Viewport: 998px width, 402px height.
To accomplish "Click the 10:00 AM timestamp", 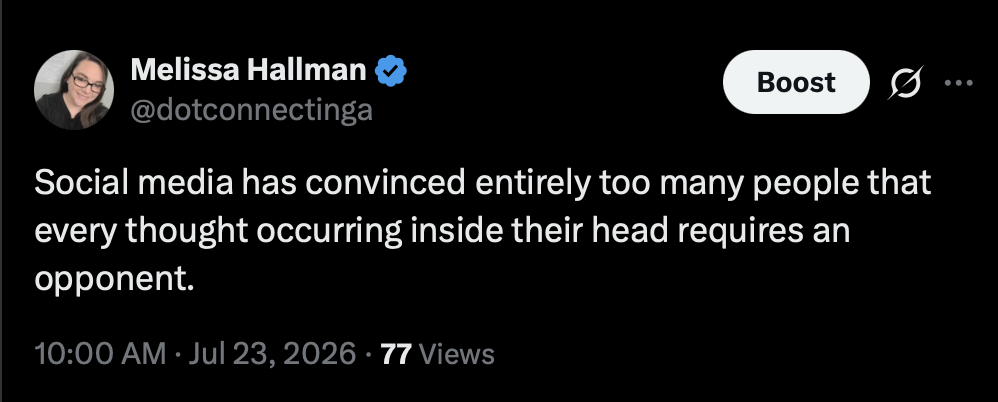I will [x=100, y=354].
